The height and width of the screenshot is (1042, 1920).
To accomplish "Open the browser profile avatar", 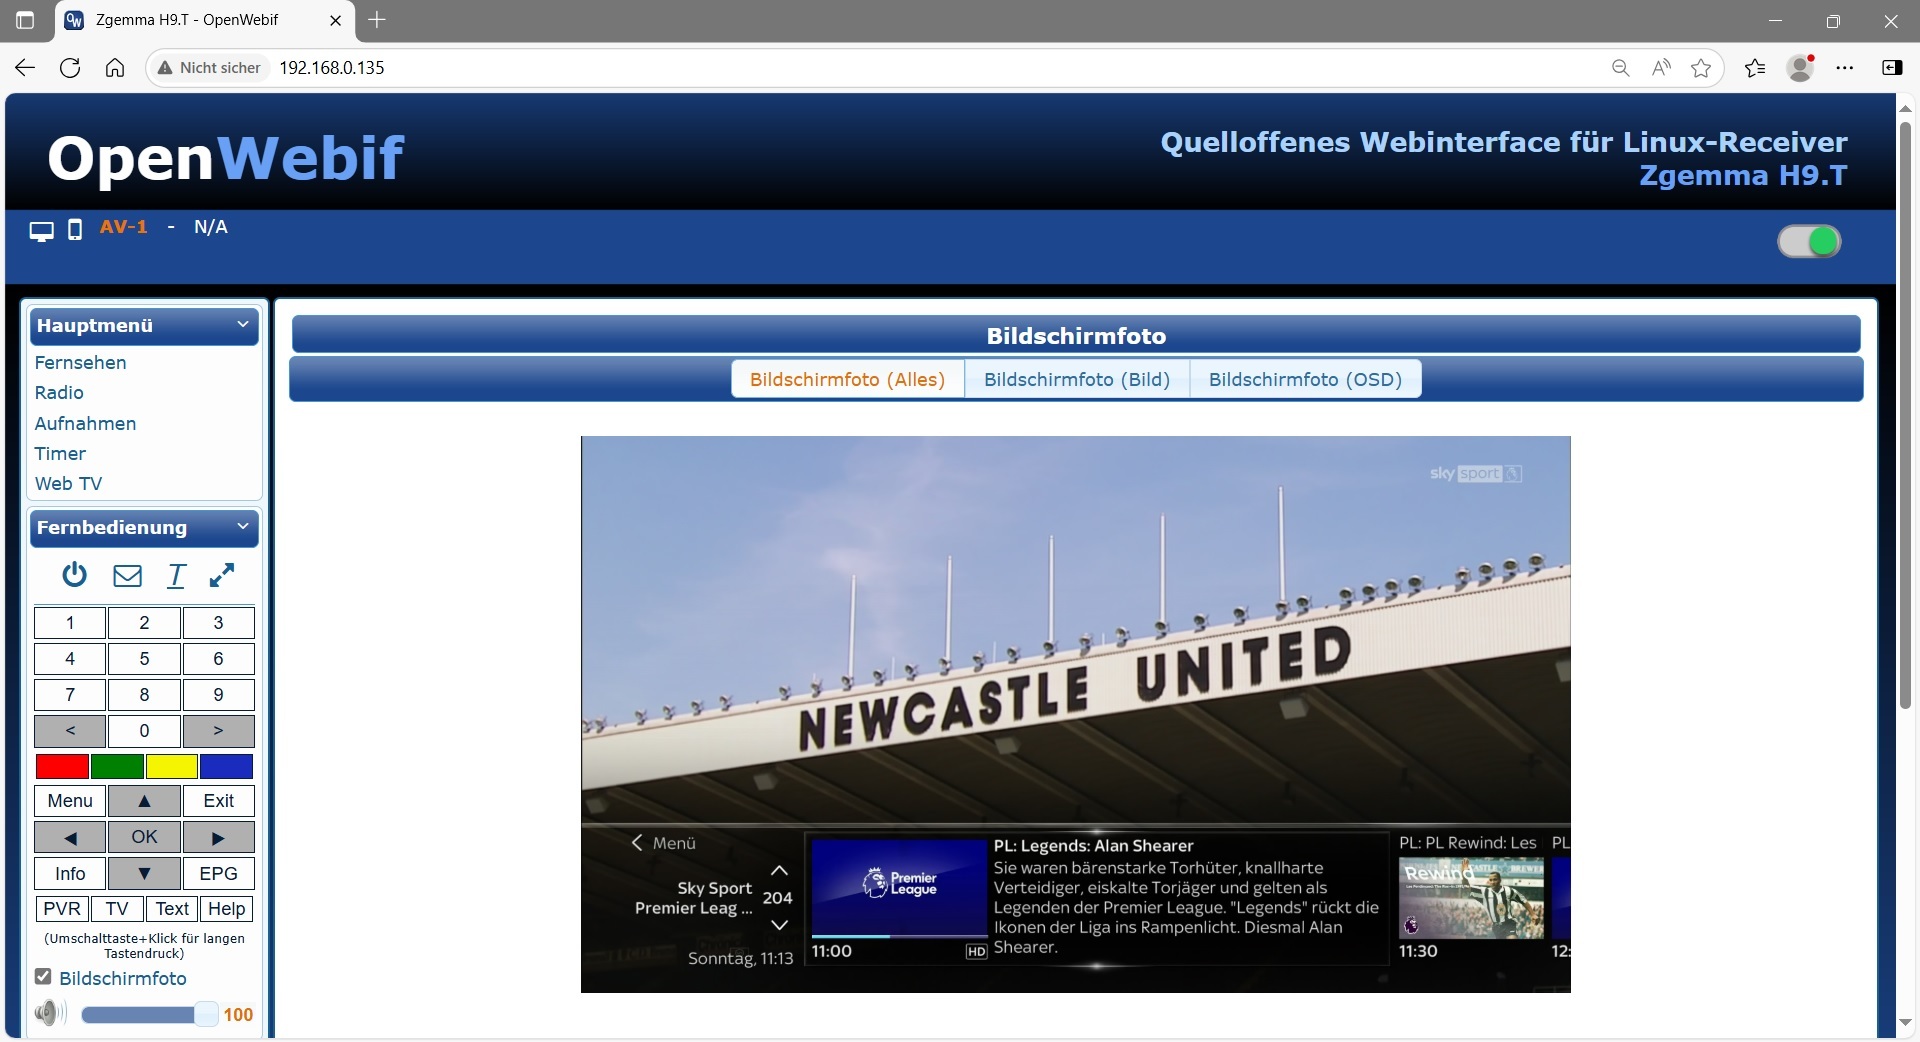I will (x=1800, y=67).
